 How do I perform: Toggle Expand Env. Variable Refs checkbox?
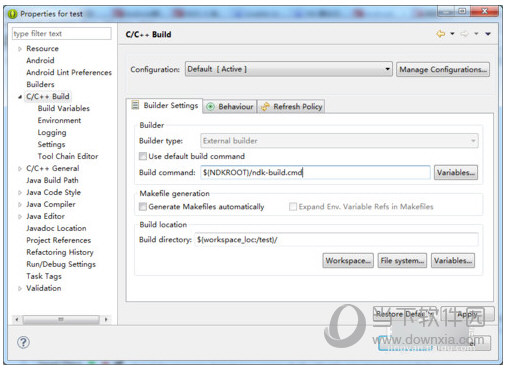click(293, 207)
